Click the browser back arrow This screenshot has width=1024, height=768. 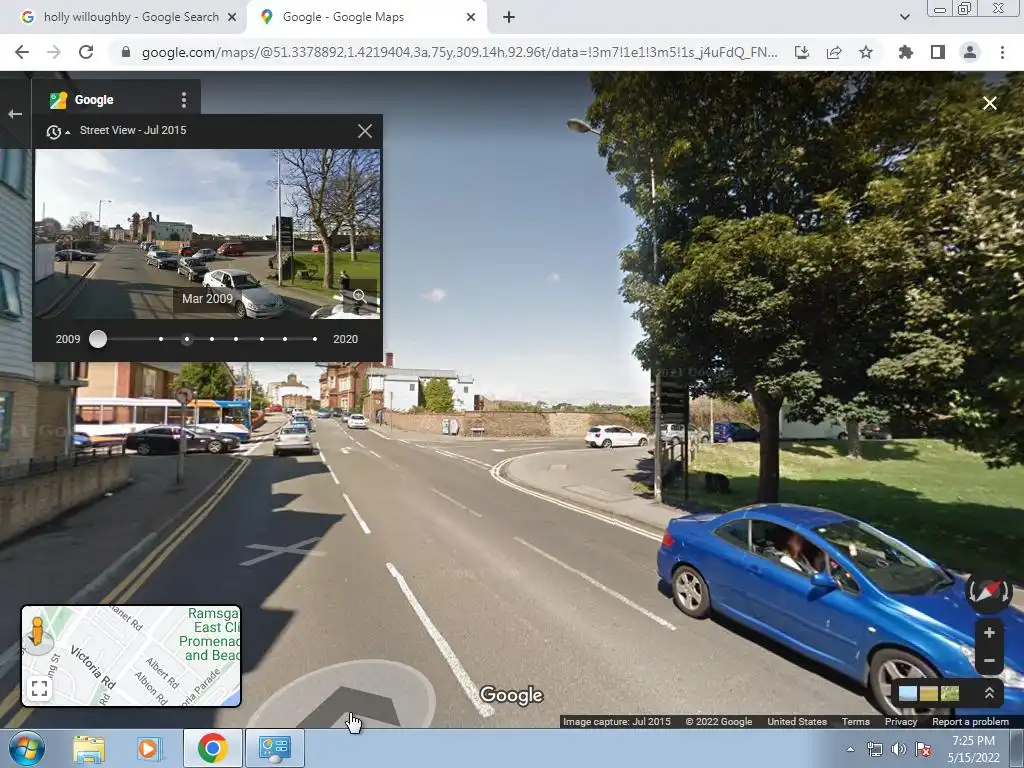pos(22,52)
